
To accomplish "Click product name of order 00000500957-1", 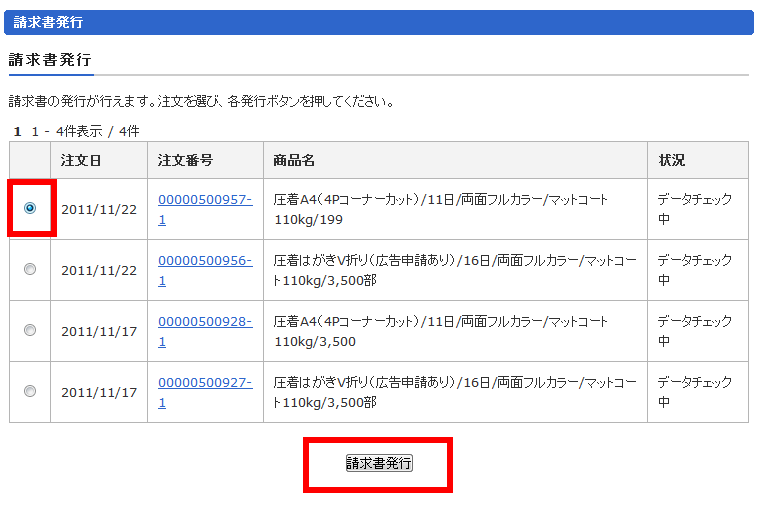I will [440, 209].
